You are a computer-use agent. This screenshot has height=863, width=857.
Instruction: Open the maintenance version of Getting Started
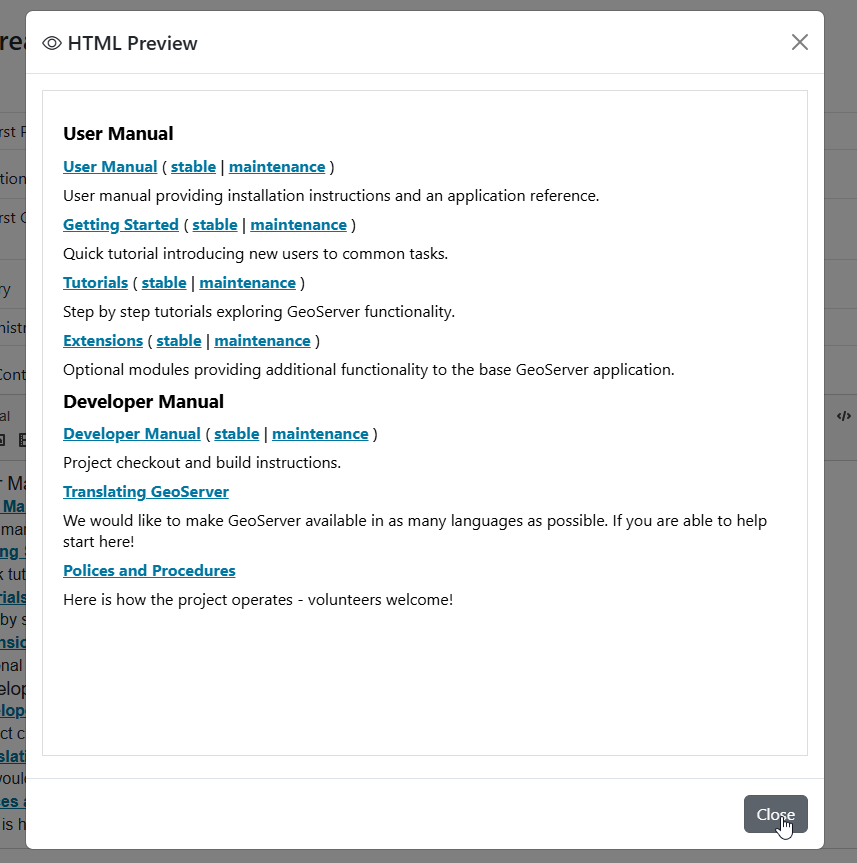(298, 225)
